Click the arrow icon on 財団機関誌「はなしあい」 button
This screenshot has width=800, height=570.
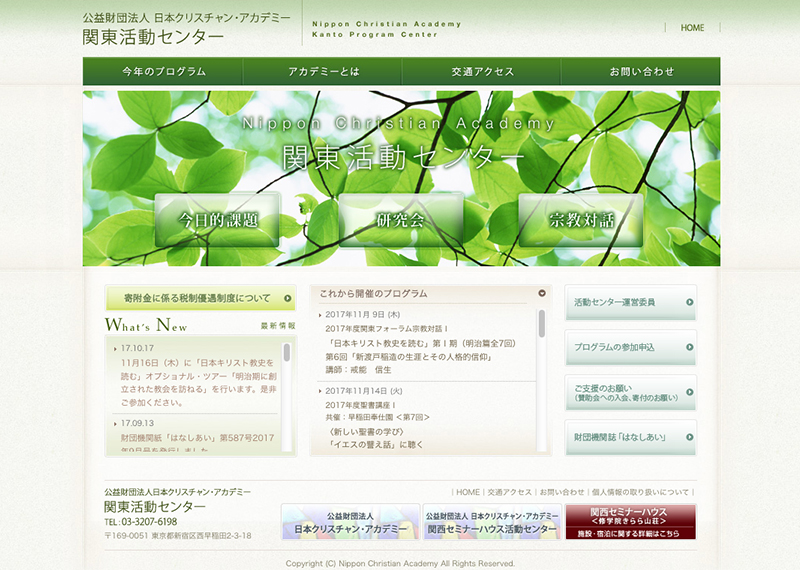689,438
